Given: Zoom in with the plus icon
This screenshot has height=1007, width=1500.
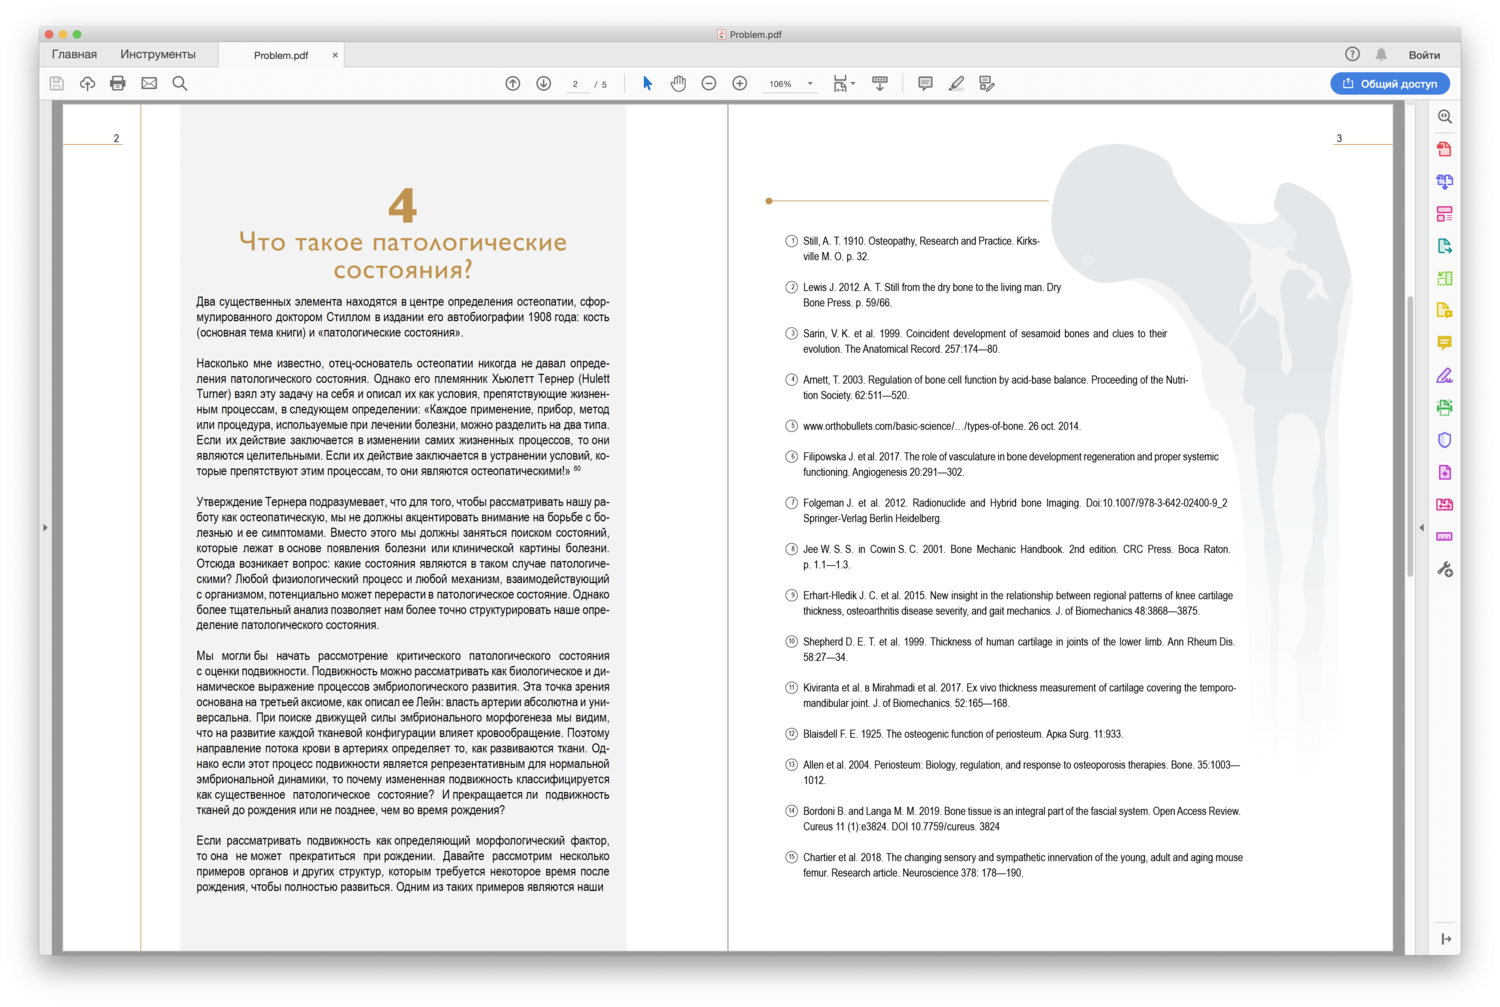Looking at the screenshot, I should click(740, 84).
